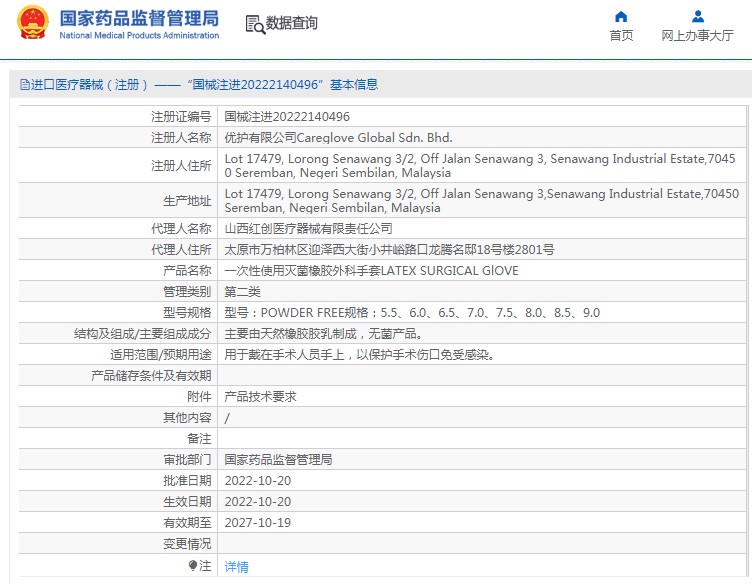752x584 pixels.
Task: Click the 变更情况 label
Action: 187,544
